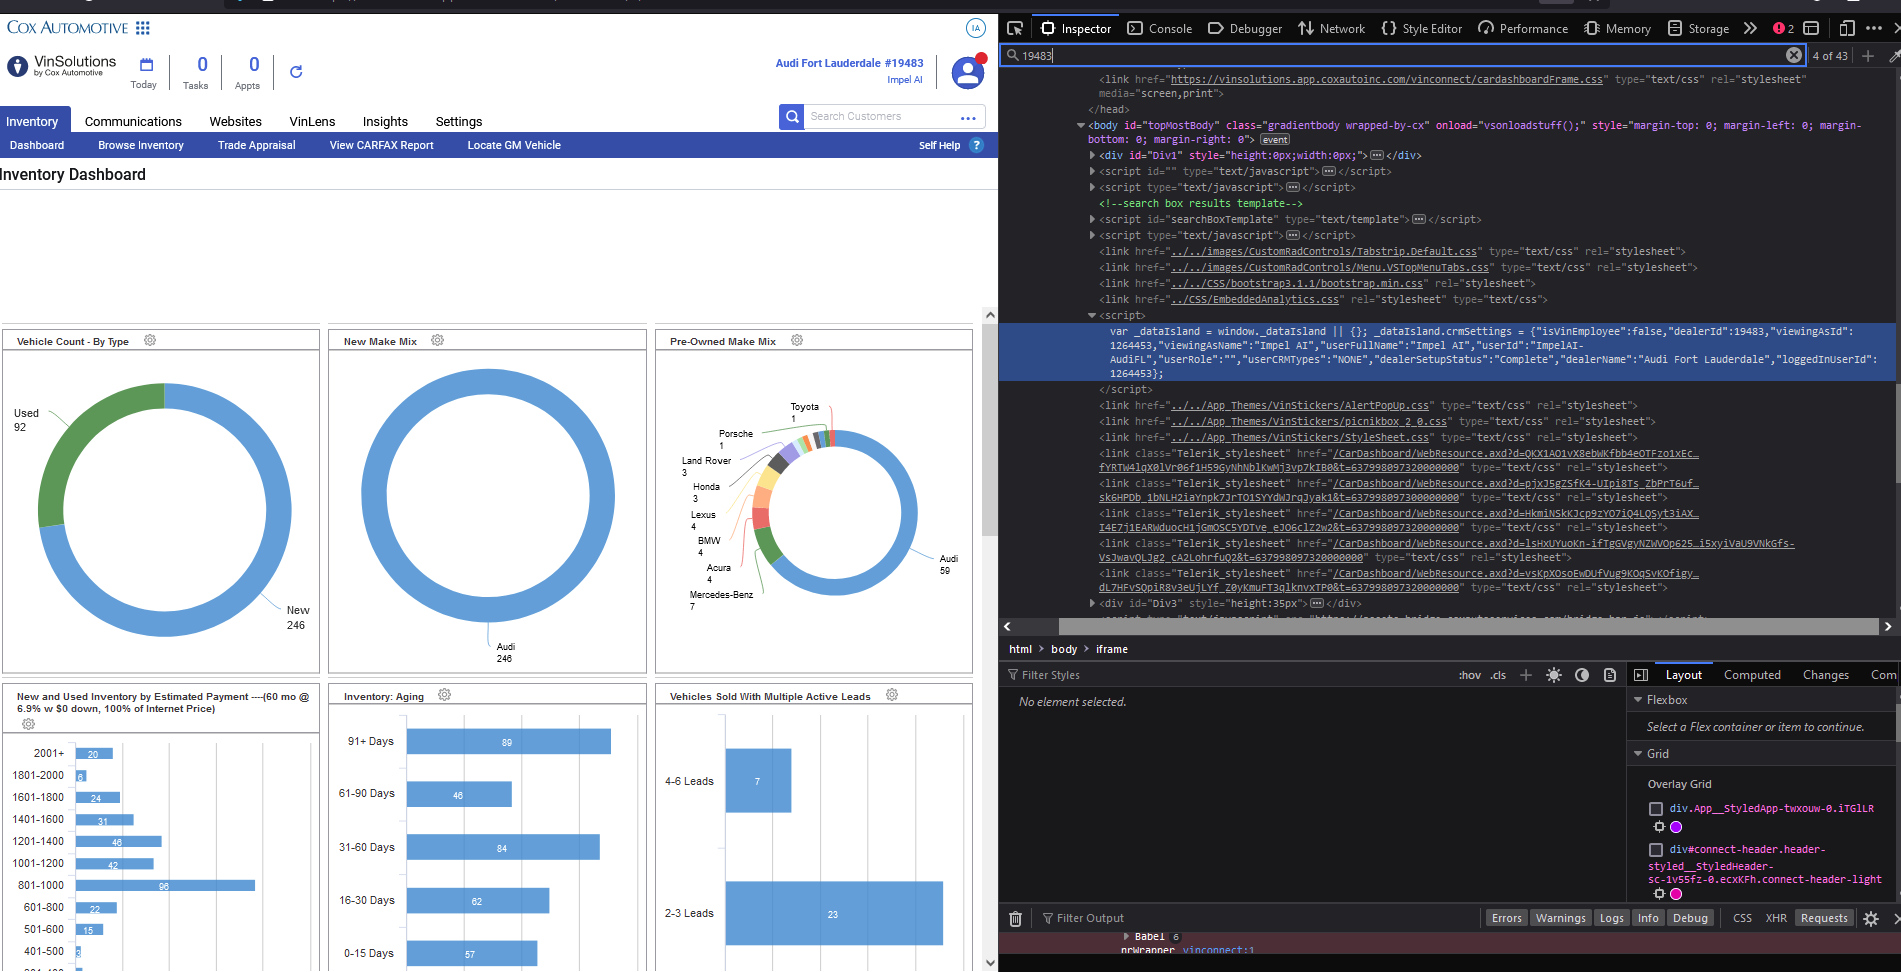Click the console trash clear icon
1901x972 pixels.
(x=1015, y=918)
